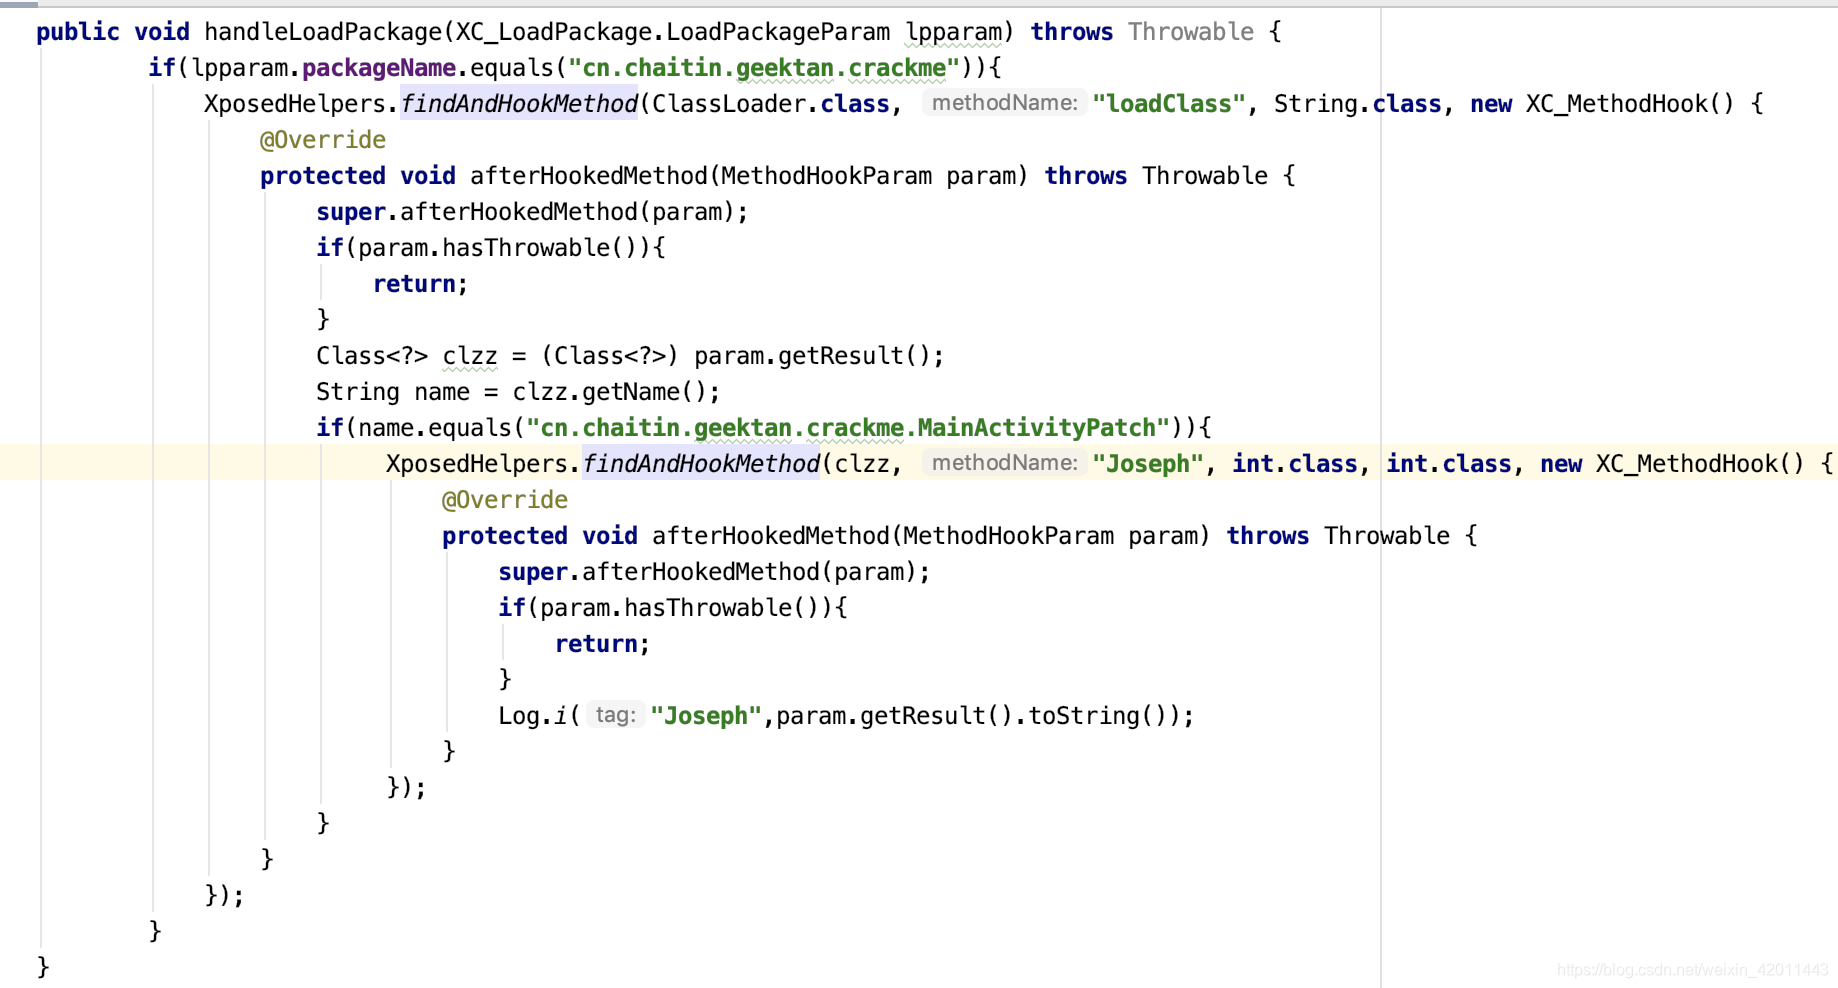
Task: Click the super.afterHookedMethod(param) call
Action: 530,211
